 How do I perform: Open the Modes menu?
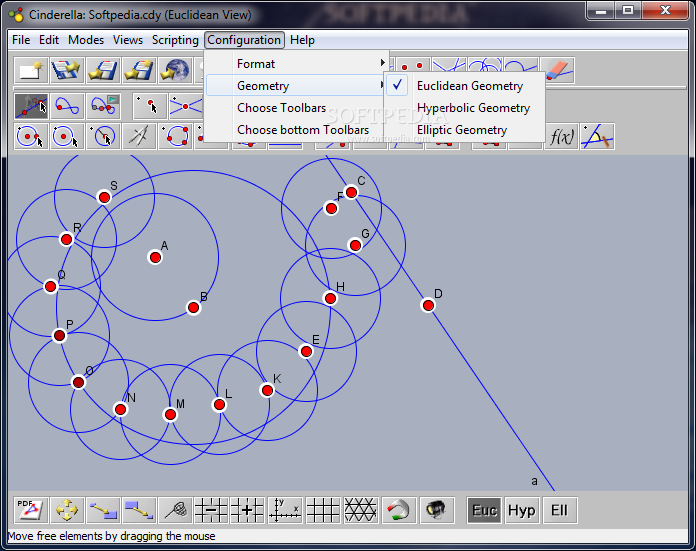86,40
